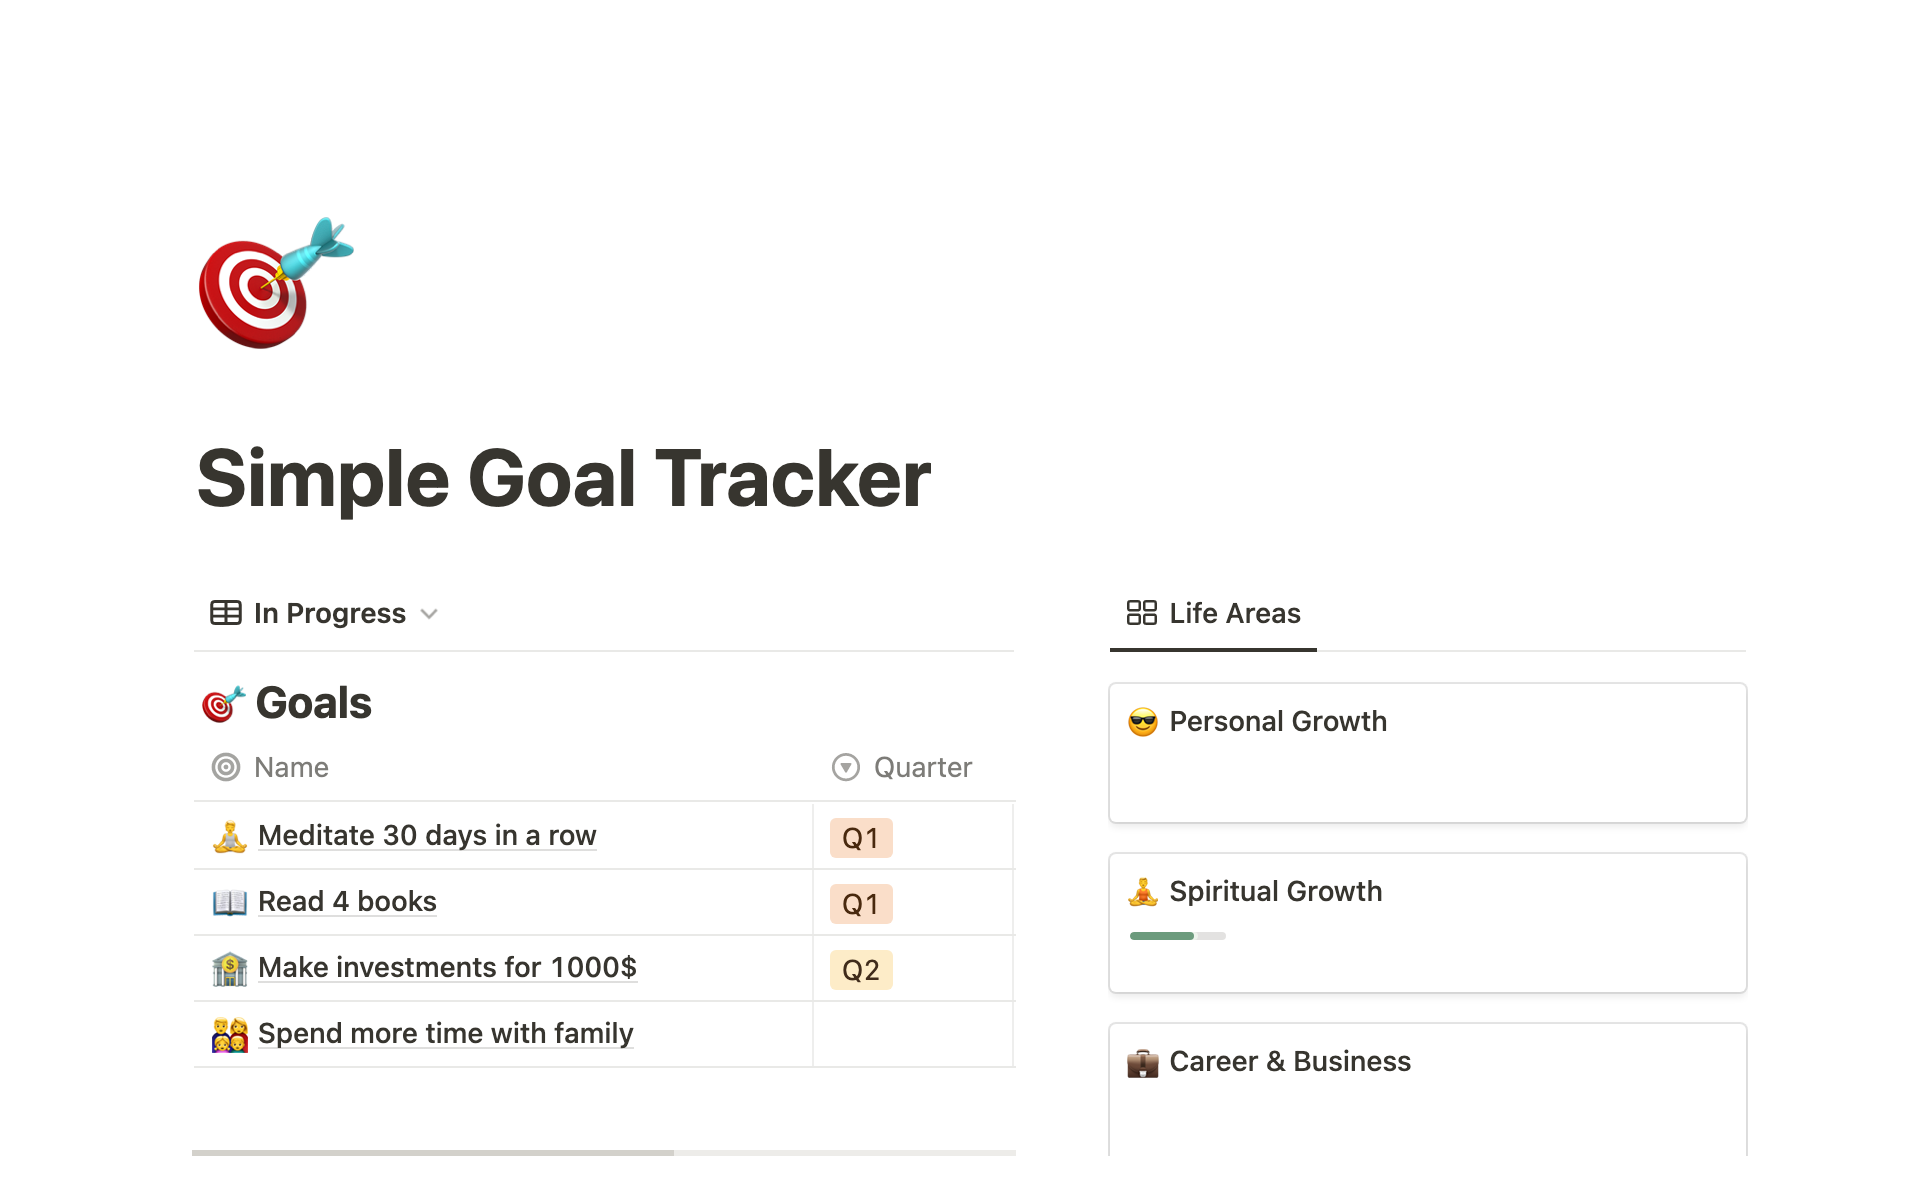
Task: Switch to the Life Areas tab
Action: pyautogui.click(x=1235, y=613)
